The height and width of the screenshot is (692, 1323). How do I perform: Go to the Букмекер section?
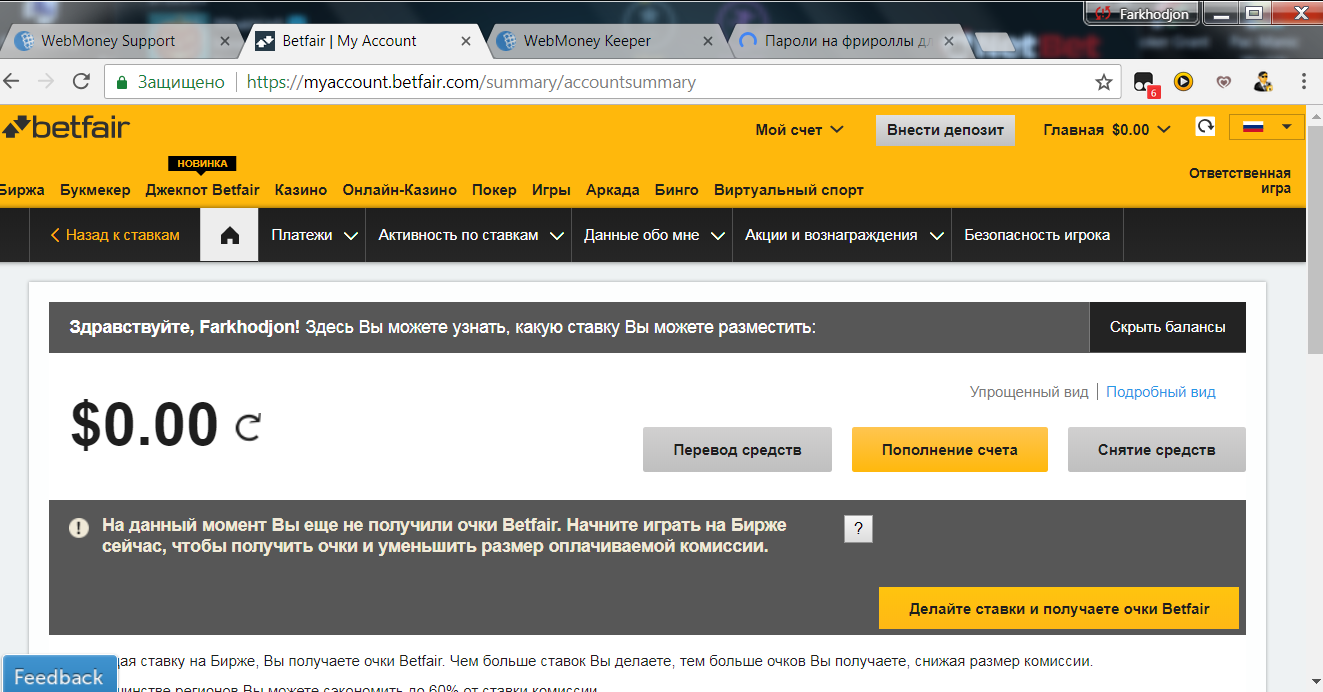tap(95, 190)
